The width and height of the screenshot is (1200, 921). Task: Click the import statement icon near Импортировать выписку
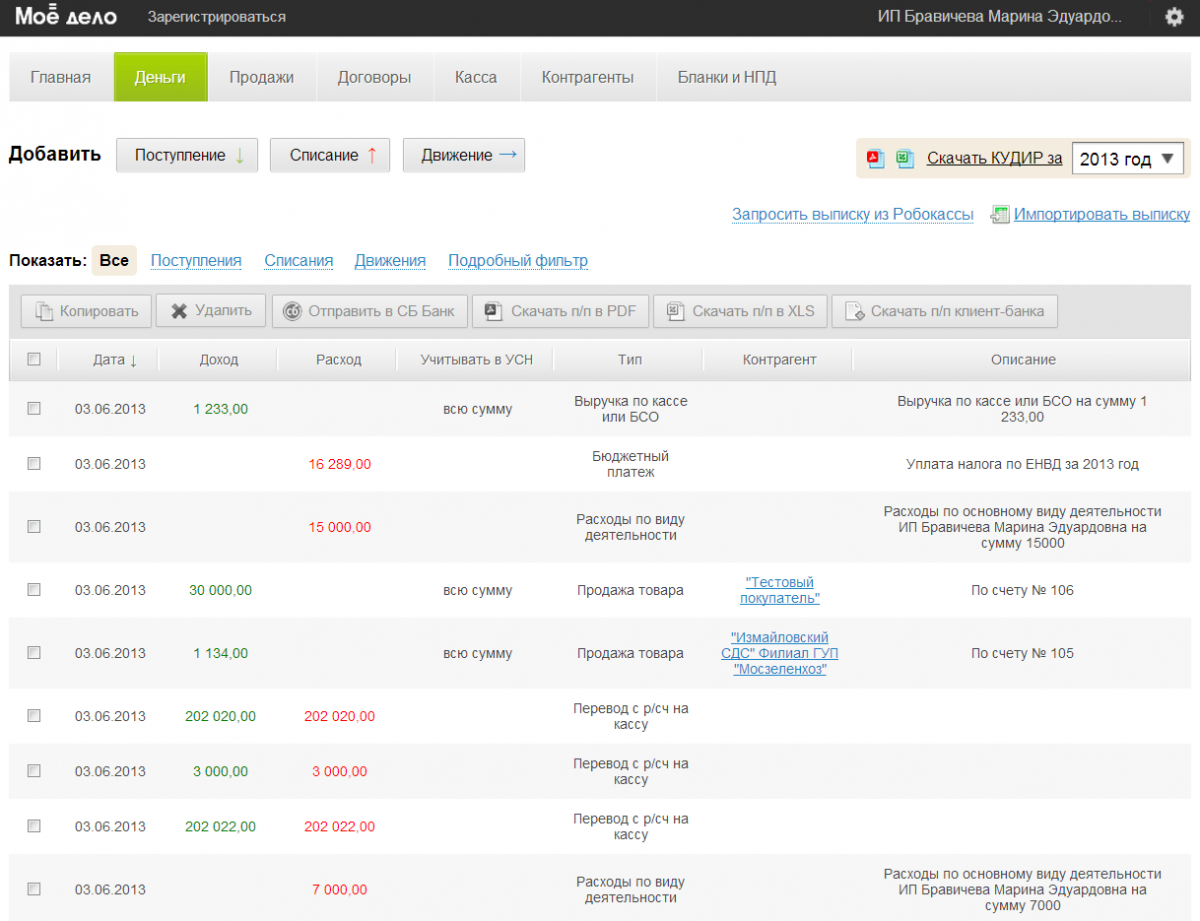tap(999, 214)
